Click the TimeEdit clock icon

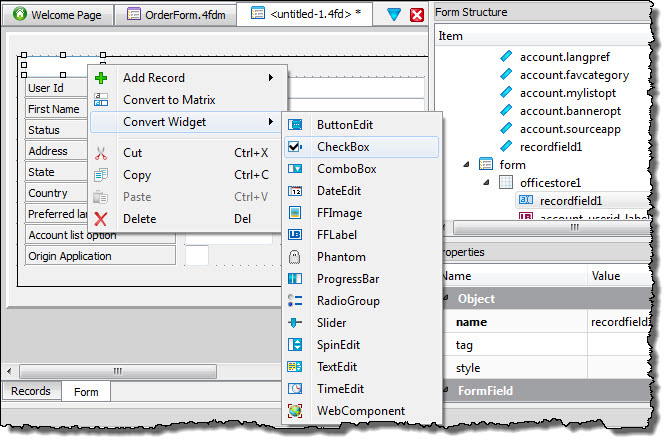click(x=295, y=388)
